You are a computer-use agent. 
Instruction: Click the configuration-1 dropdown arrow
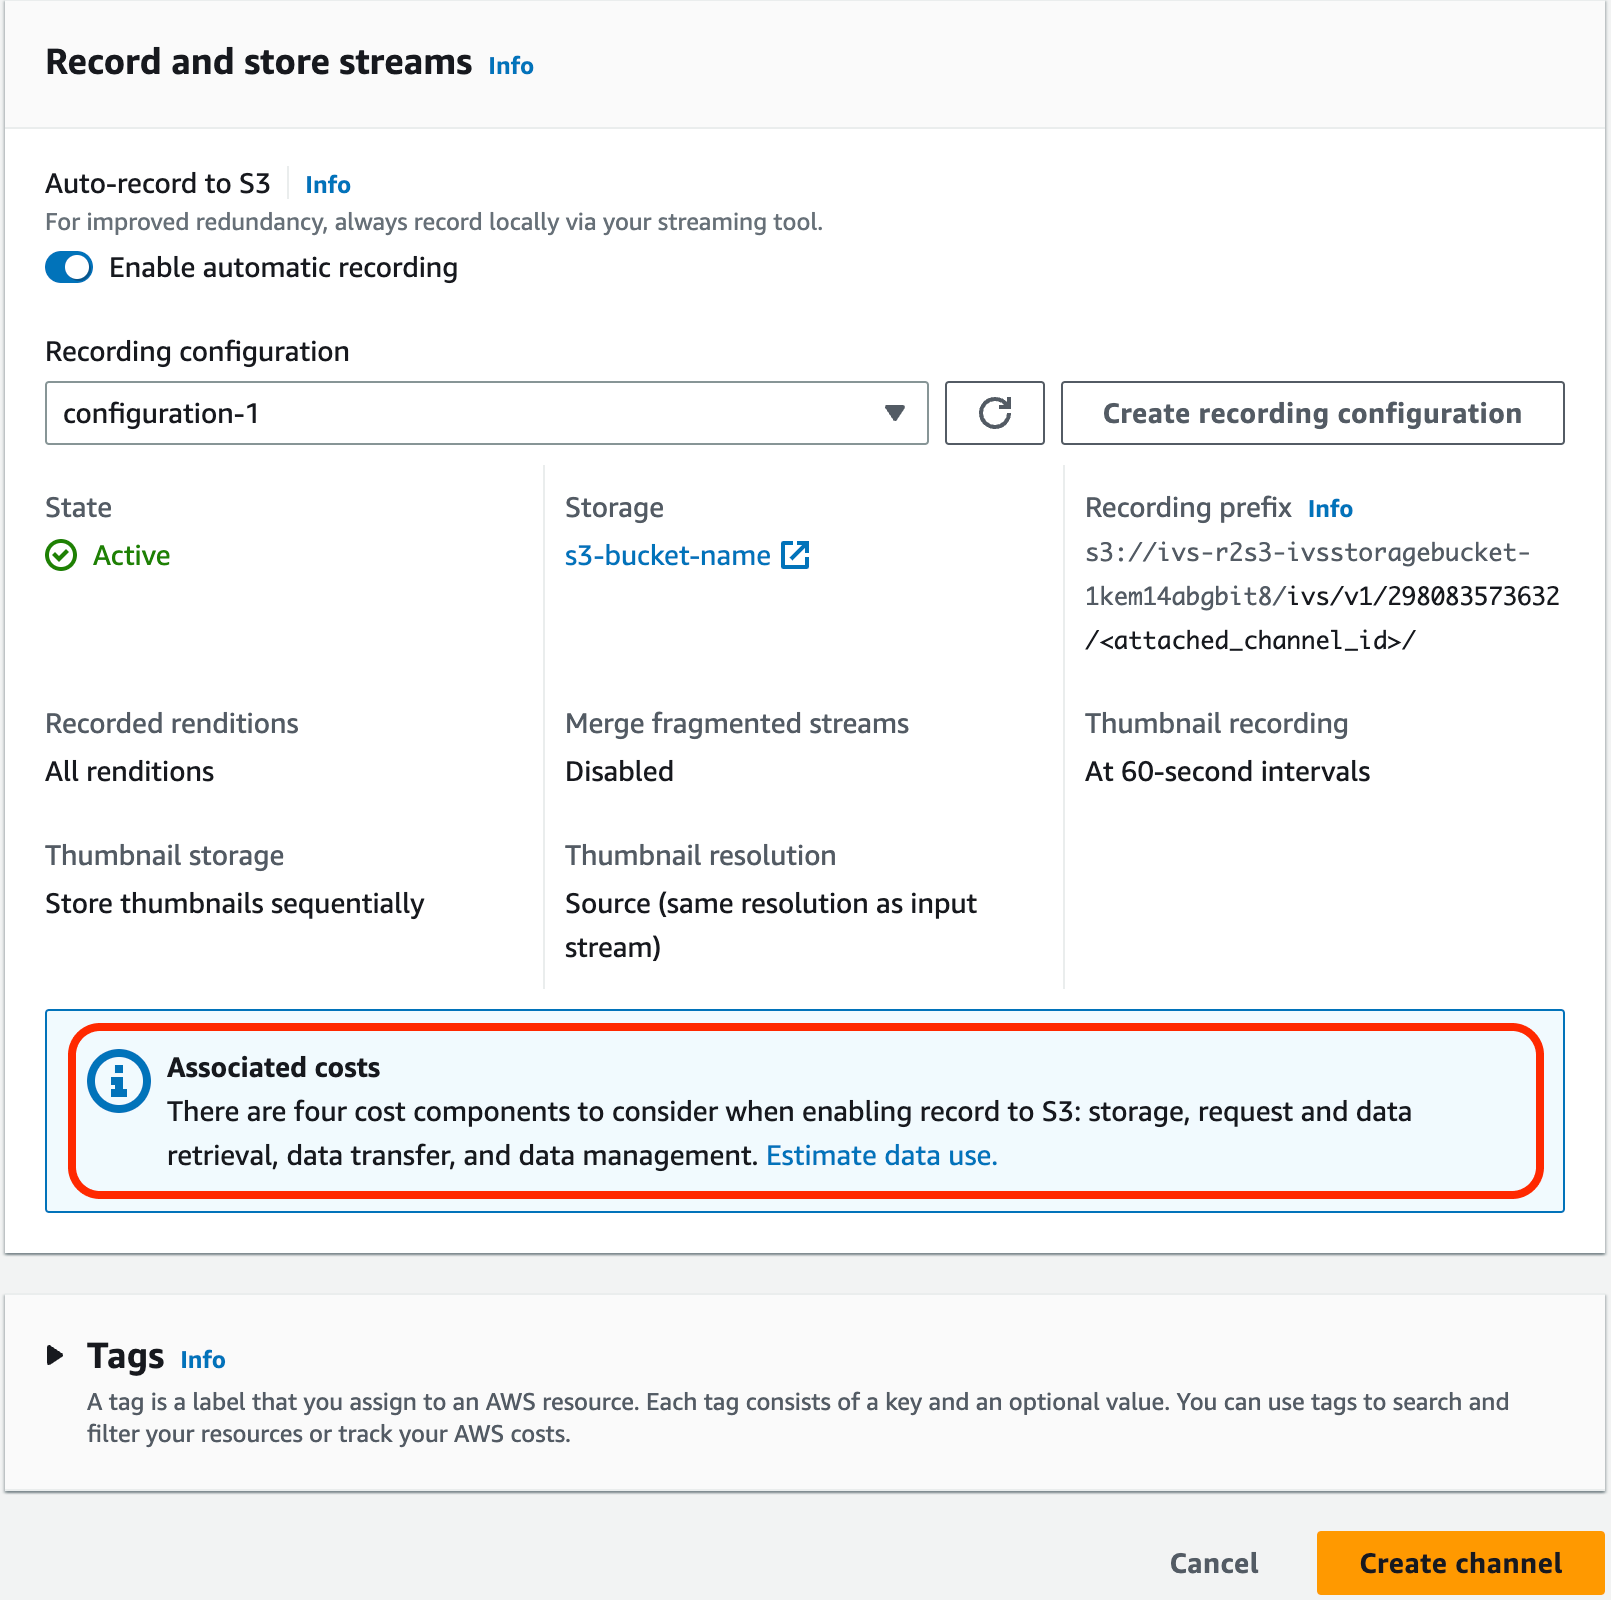tap(893, 413)
